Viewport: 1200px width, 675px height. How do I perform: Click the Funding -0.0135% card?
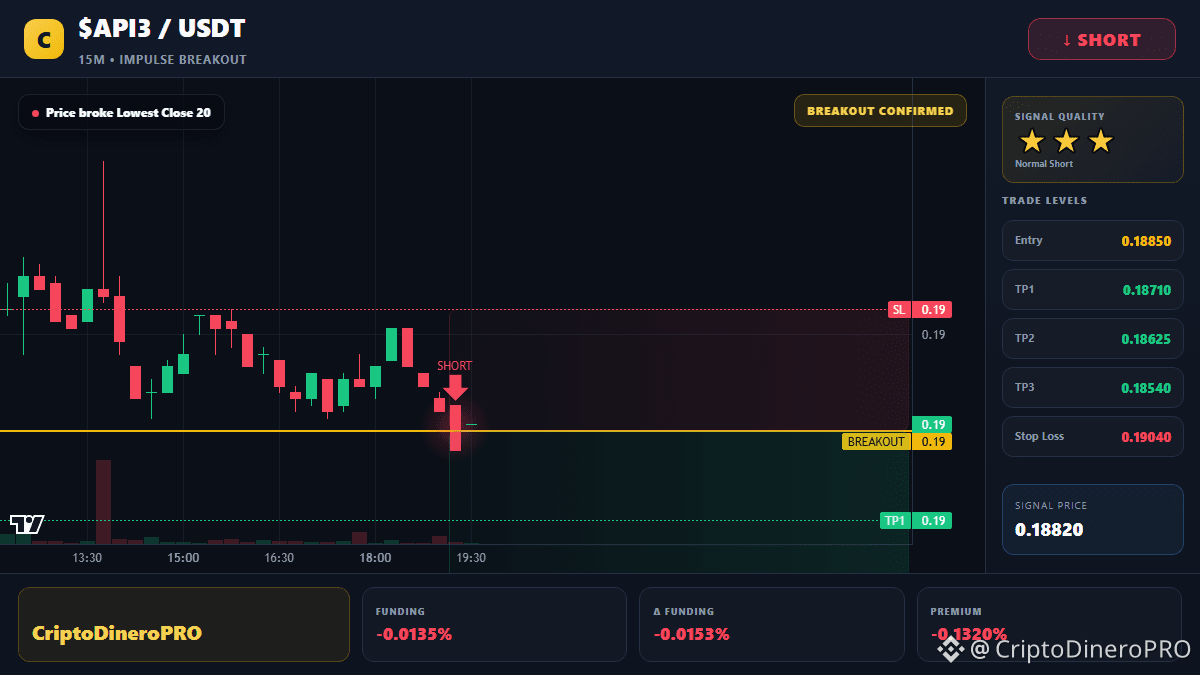pos(494,624)
